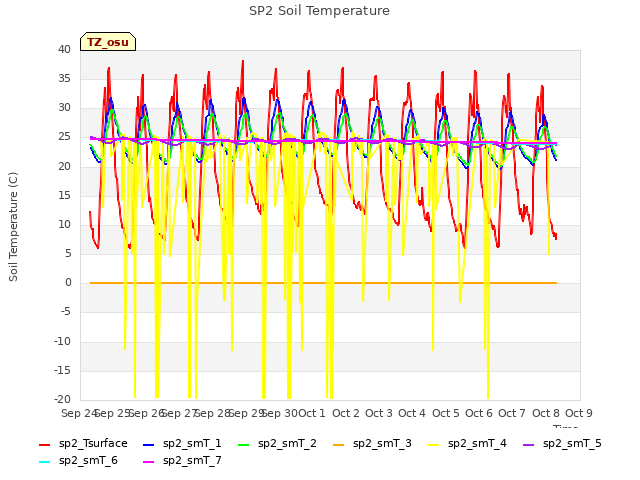Viewport: 640px width, 480px height.
Task: Click the Oct 9 x-axis tick label
Action: (579, 413)
